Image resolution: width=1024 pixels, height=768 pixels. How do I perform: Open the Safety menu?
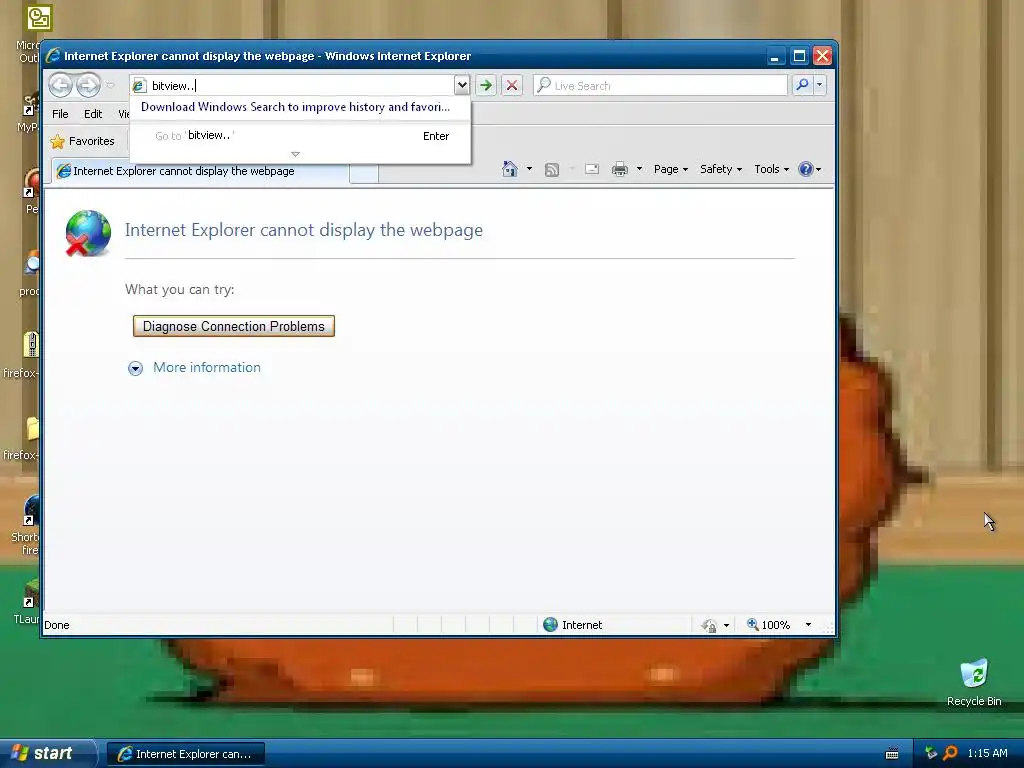pos(720,169)
